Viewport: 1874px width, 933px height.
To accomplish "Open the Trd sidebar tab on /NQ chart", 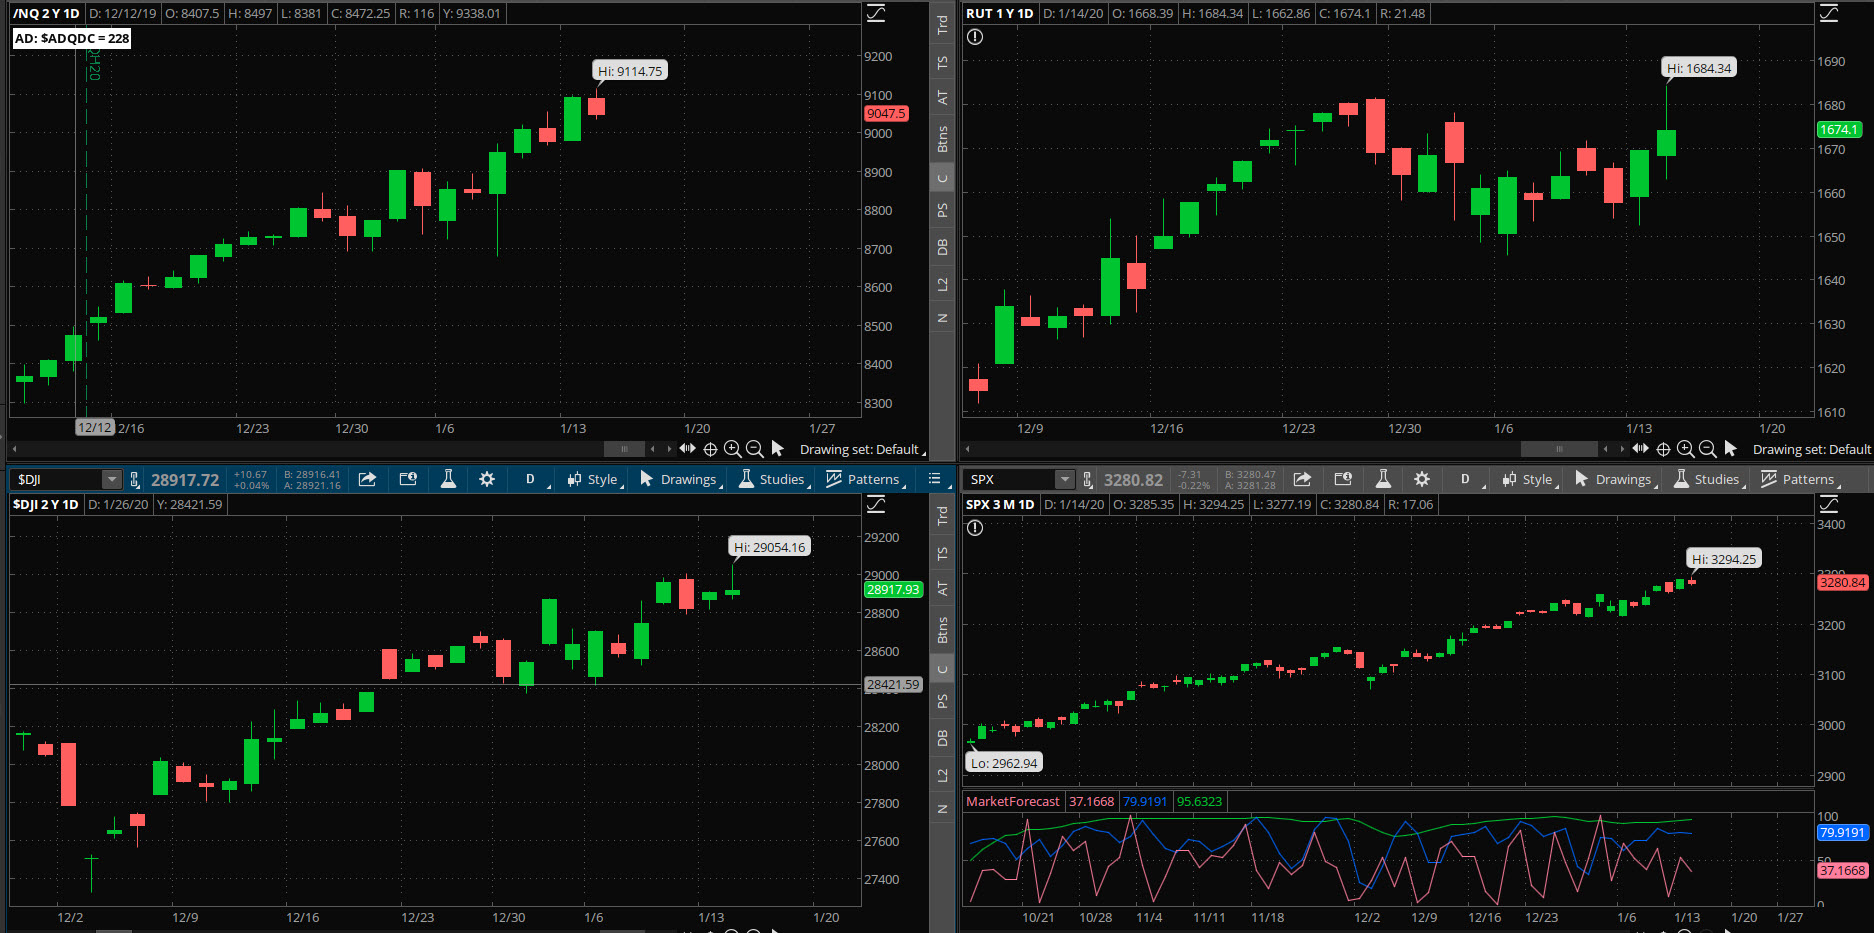I will 942,25.
